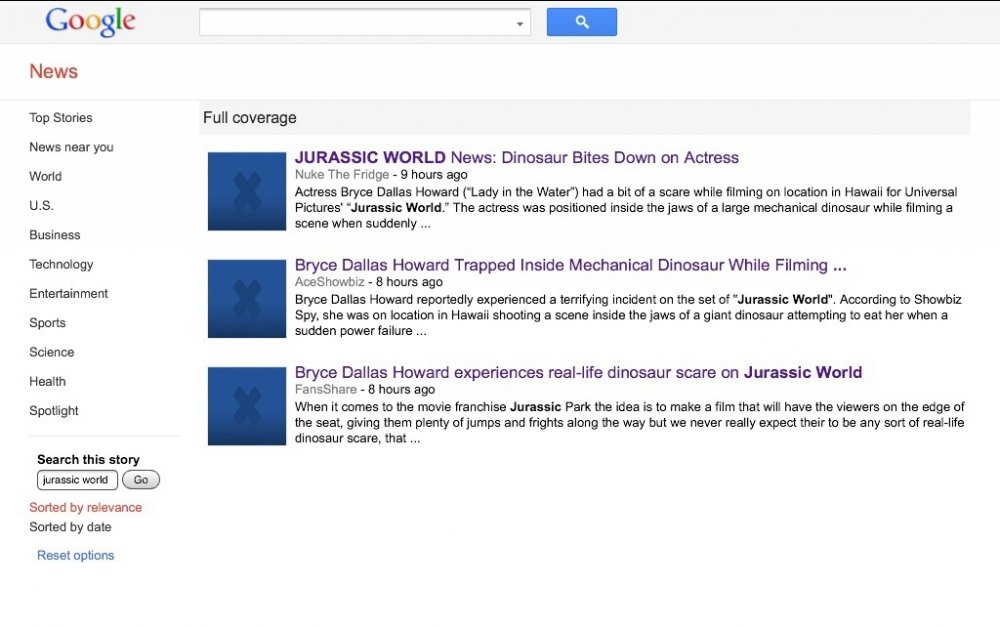Open the FansShare article thumbnail
This screenshot has height=627, width=1000.
point(246,406)
